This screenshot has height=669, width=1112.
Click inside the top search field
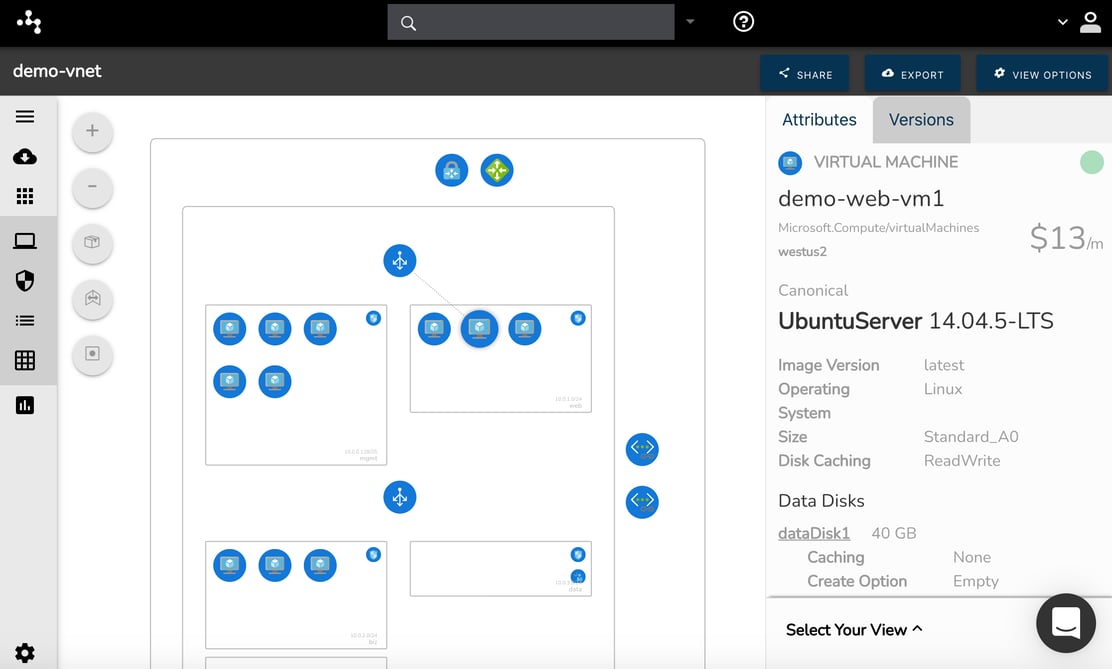[x=530, y=21]
